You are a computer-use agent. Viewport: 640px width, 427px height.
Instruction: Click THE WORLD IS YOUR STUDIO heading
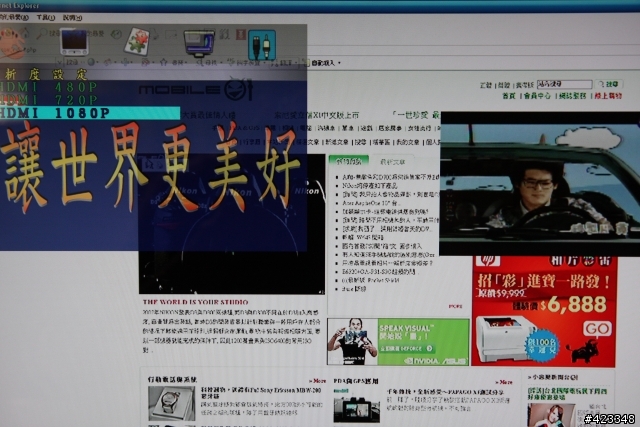click(x=196, y=302)
